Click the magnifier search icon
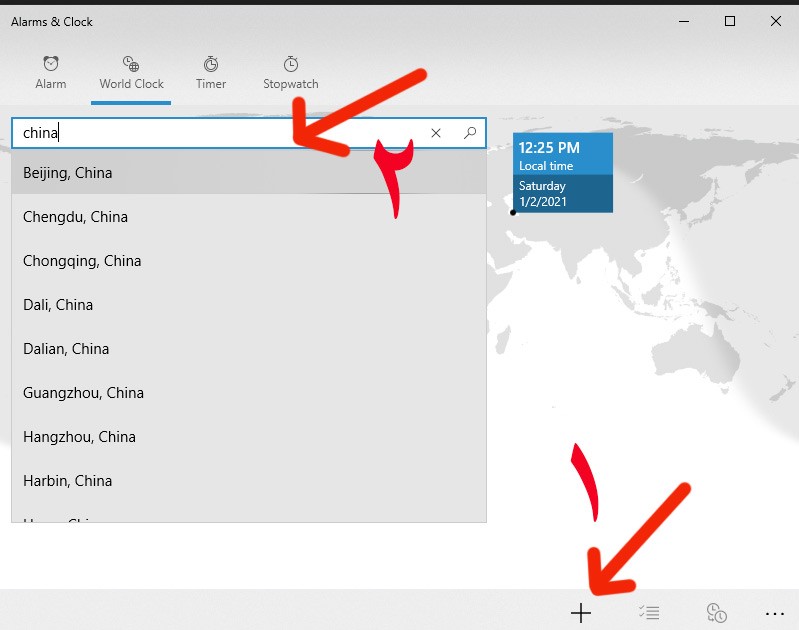Viewport: 799px width, 630px height. coord(470,133)
